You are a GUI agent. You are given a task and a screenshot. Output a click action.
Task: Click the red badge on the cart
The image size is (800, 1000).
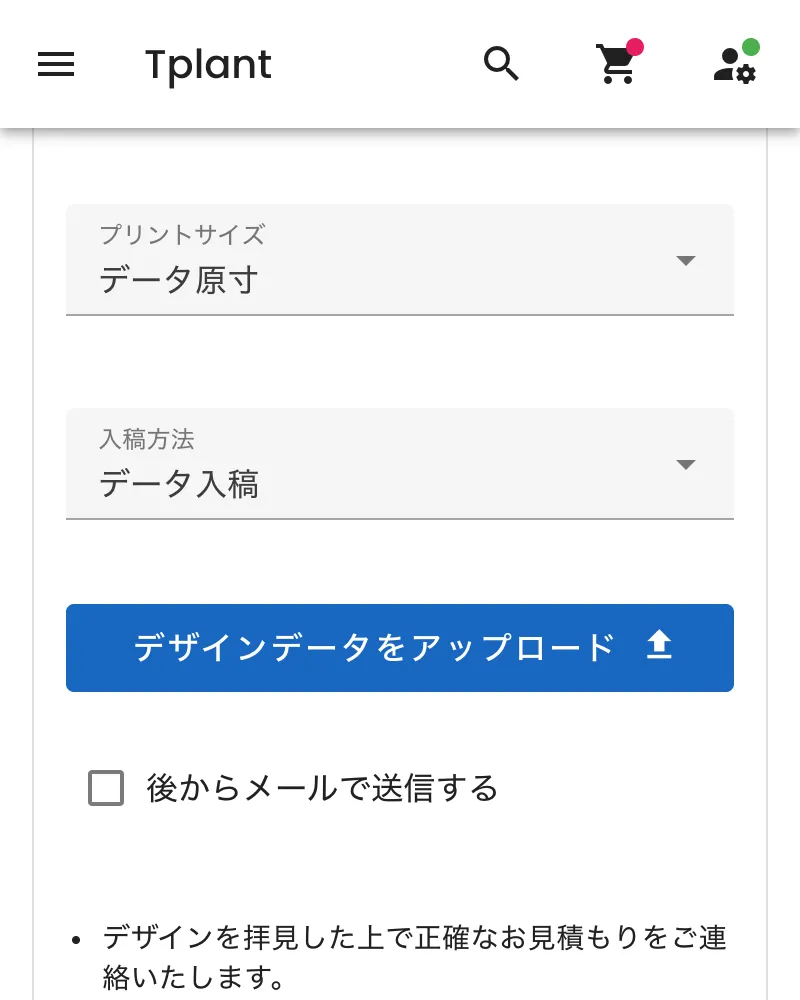pyautogui.click(x=634, y=47)
